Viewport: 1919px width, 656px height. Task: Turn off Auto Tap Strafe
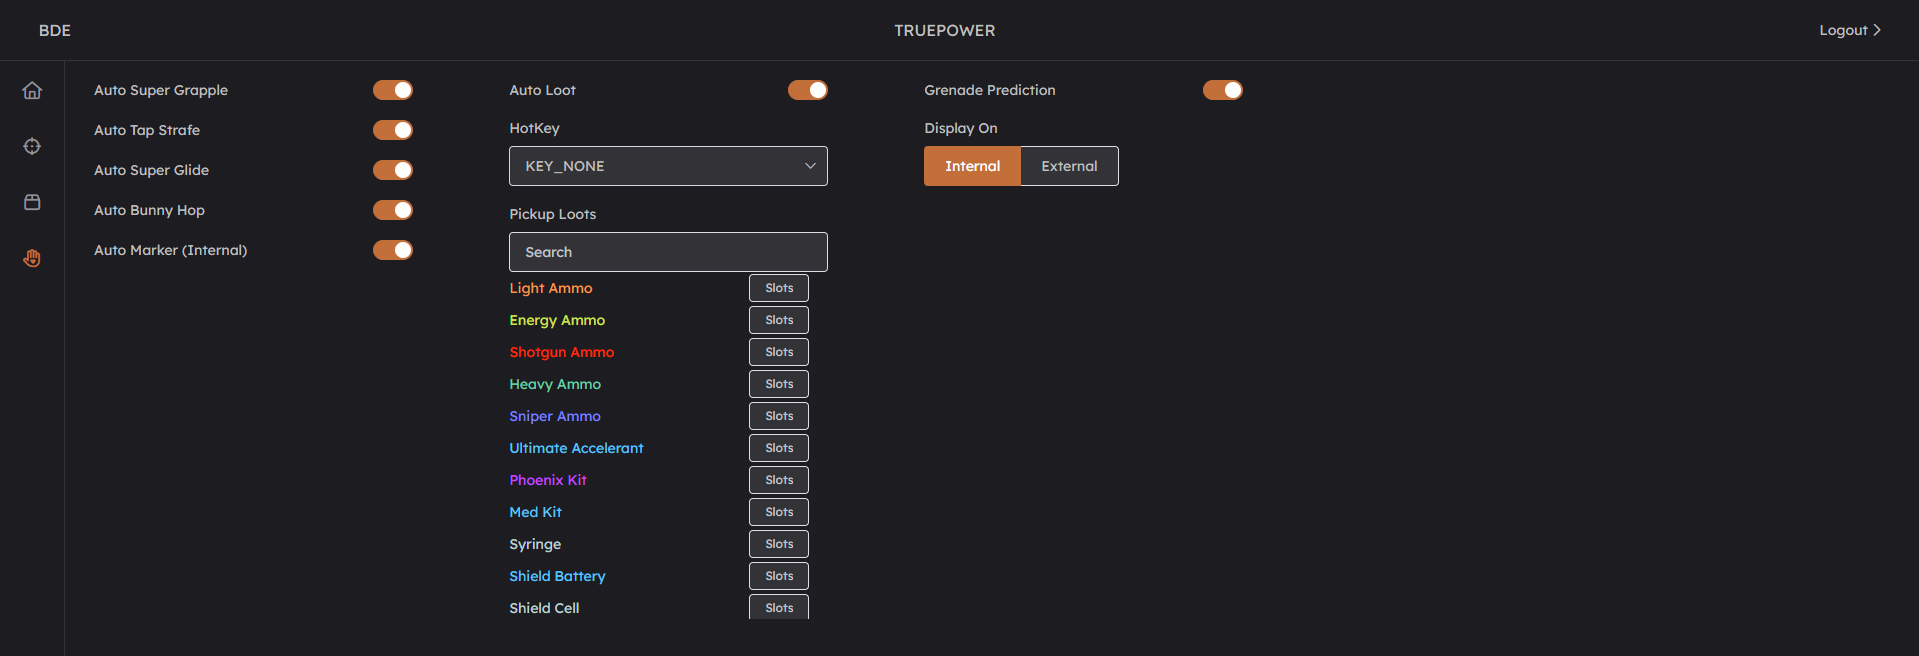click(393, 130)
